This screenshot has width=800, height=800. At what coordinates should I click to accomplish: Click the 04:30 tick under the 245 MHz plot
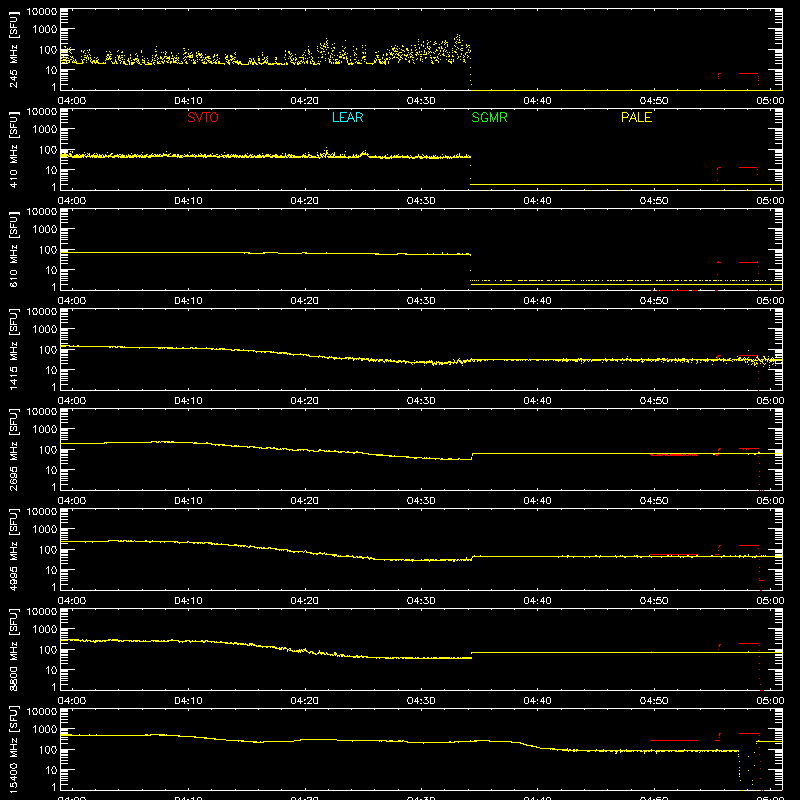coord(421,101)
